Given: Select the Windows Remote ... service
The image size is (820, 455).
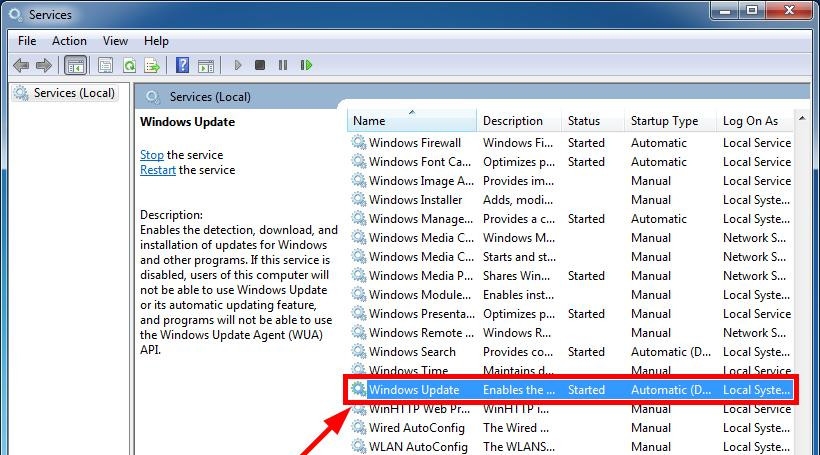Looking at the screenshot, I should click(421, 333).
